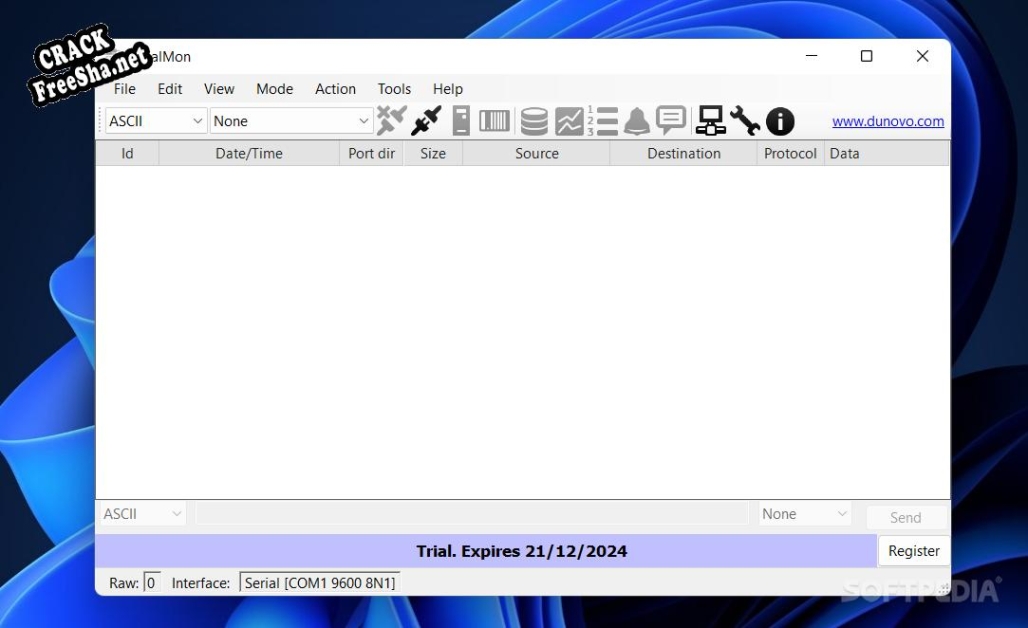The width and height of the screenshot is (1028, 628).
Task: Click the bell alert icon
Action: (637, 121)
